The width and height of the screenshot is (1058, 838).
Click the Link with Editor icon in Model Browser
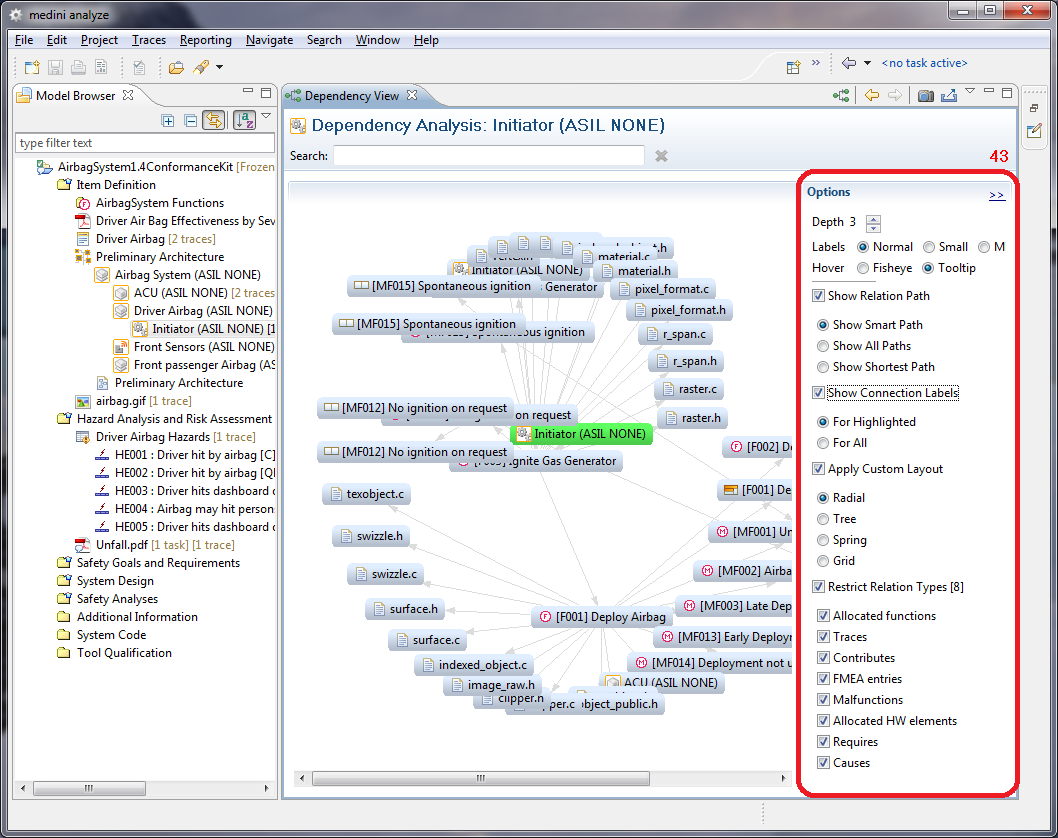tap(214, 120)
